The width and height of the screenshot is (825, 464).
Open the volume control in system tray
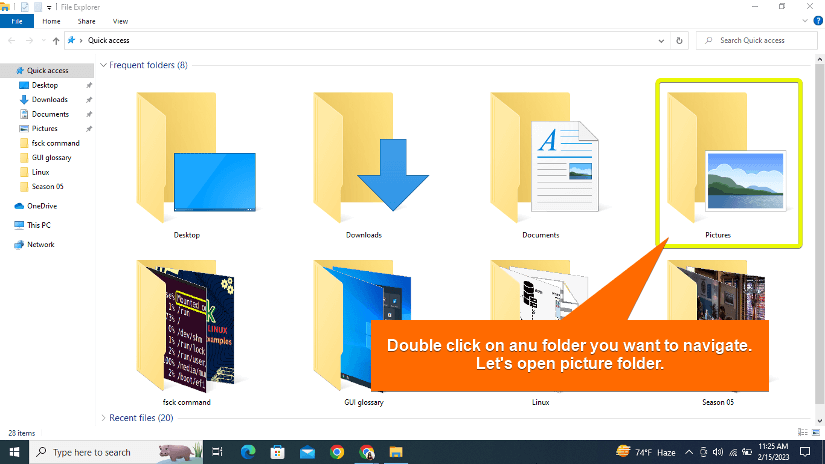(718, 452)
